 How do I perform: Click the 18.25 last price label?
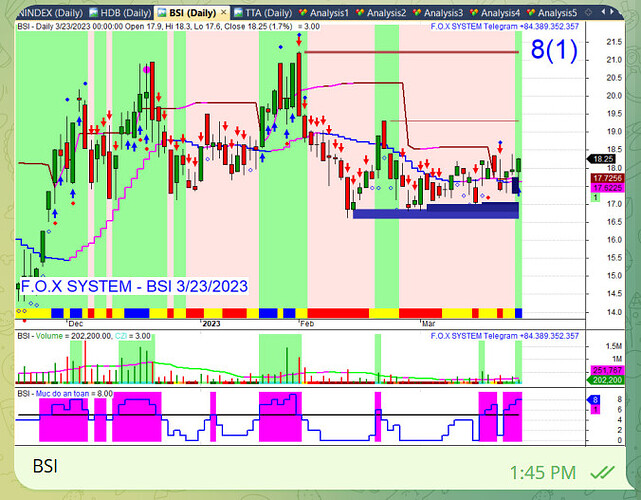(603, 159)
